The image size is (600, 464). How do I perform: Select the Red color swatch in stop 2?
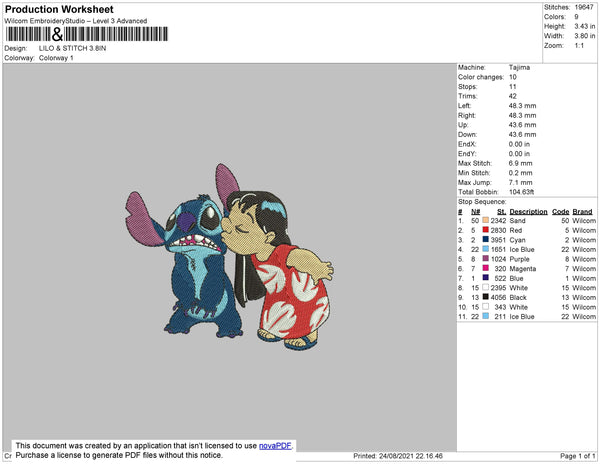pos(485,231)
